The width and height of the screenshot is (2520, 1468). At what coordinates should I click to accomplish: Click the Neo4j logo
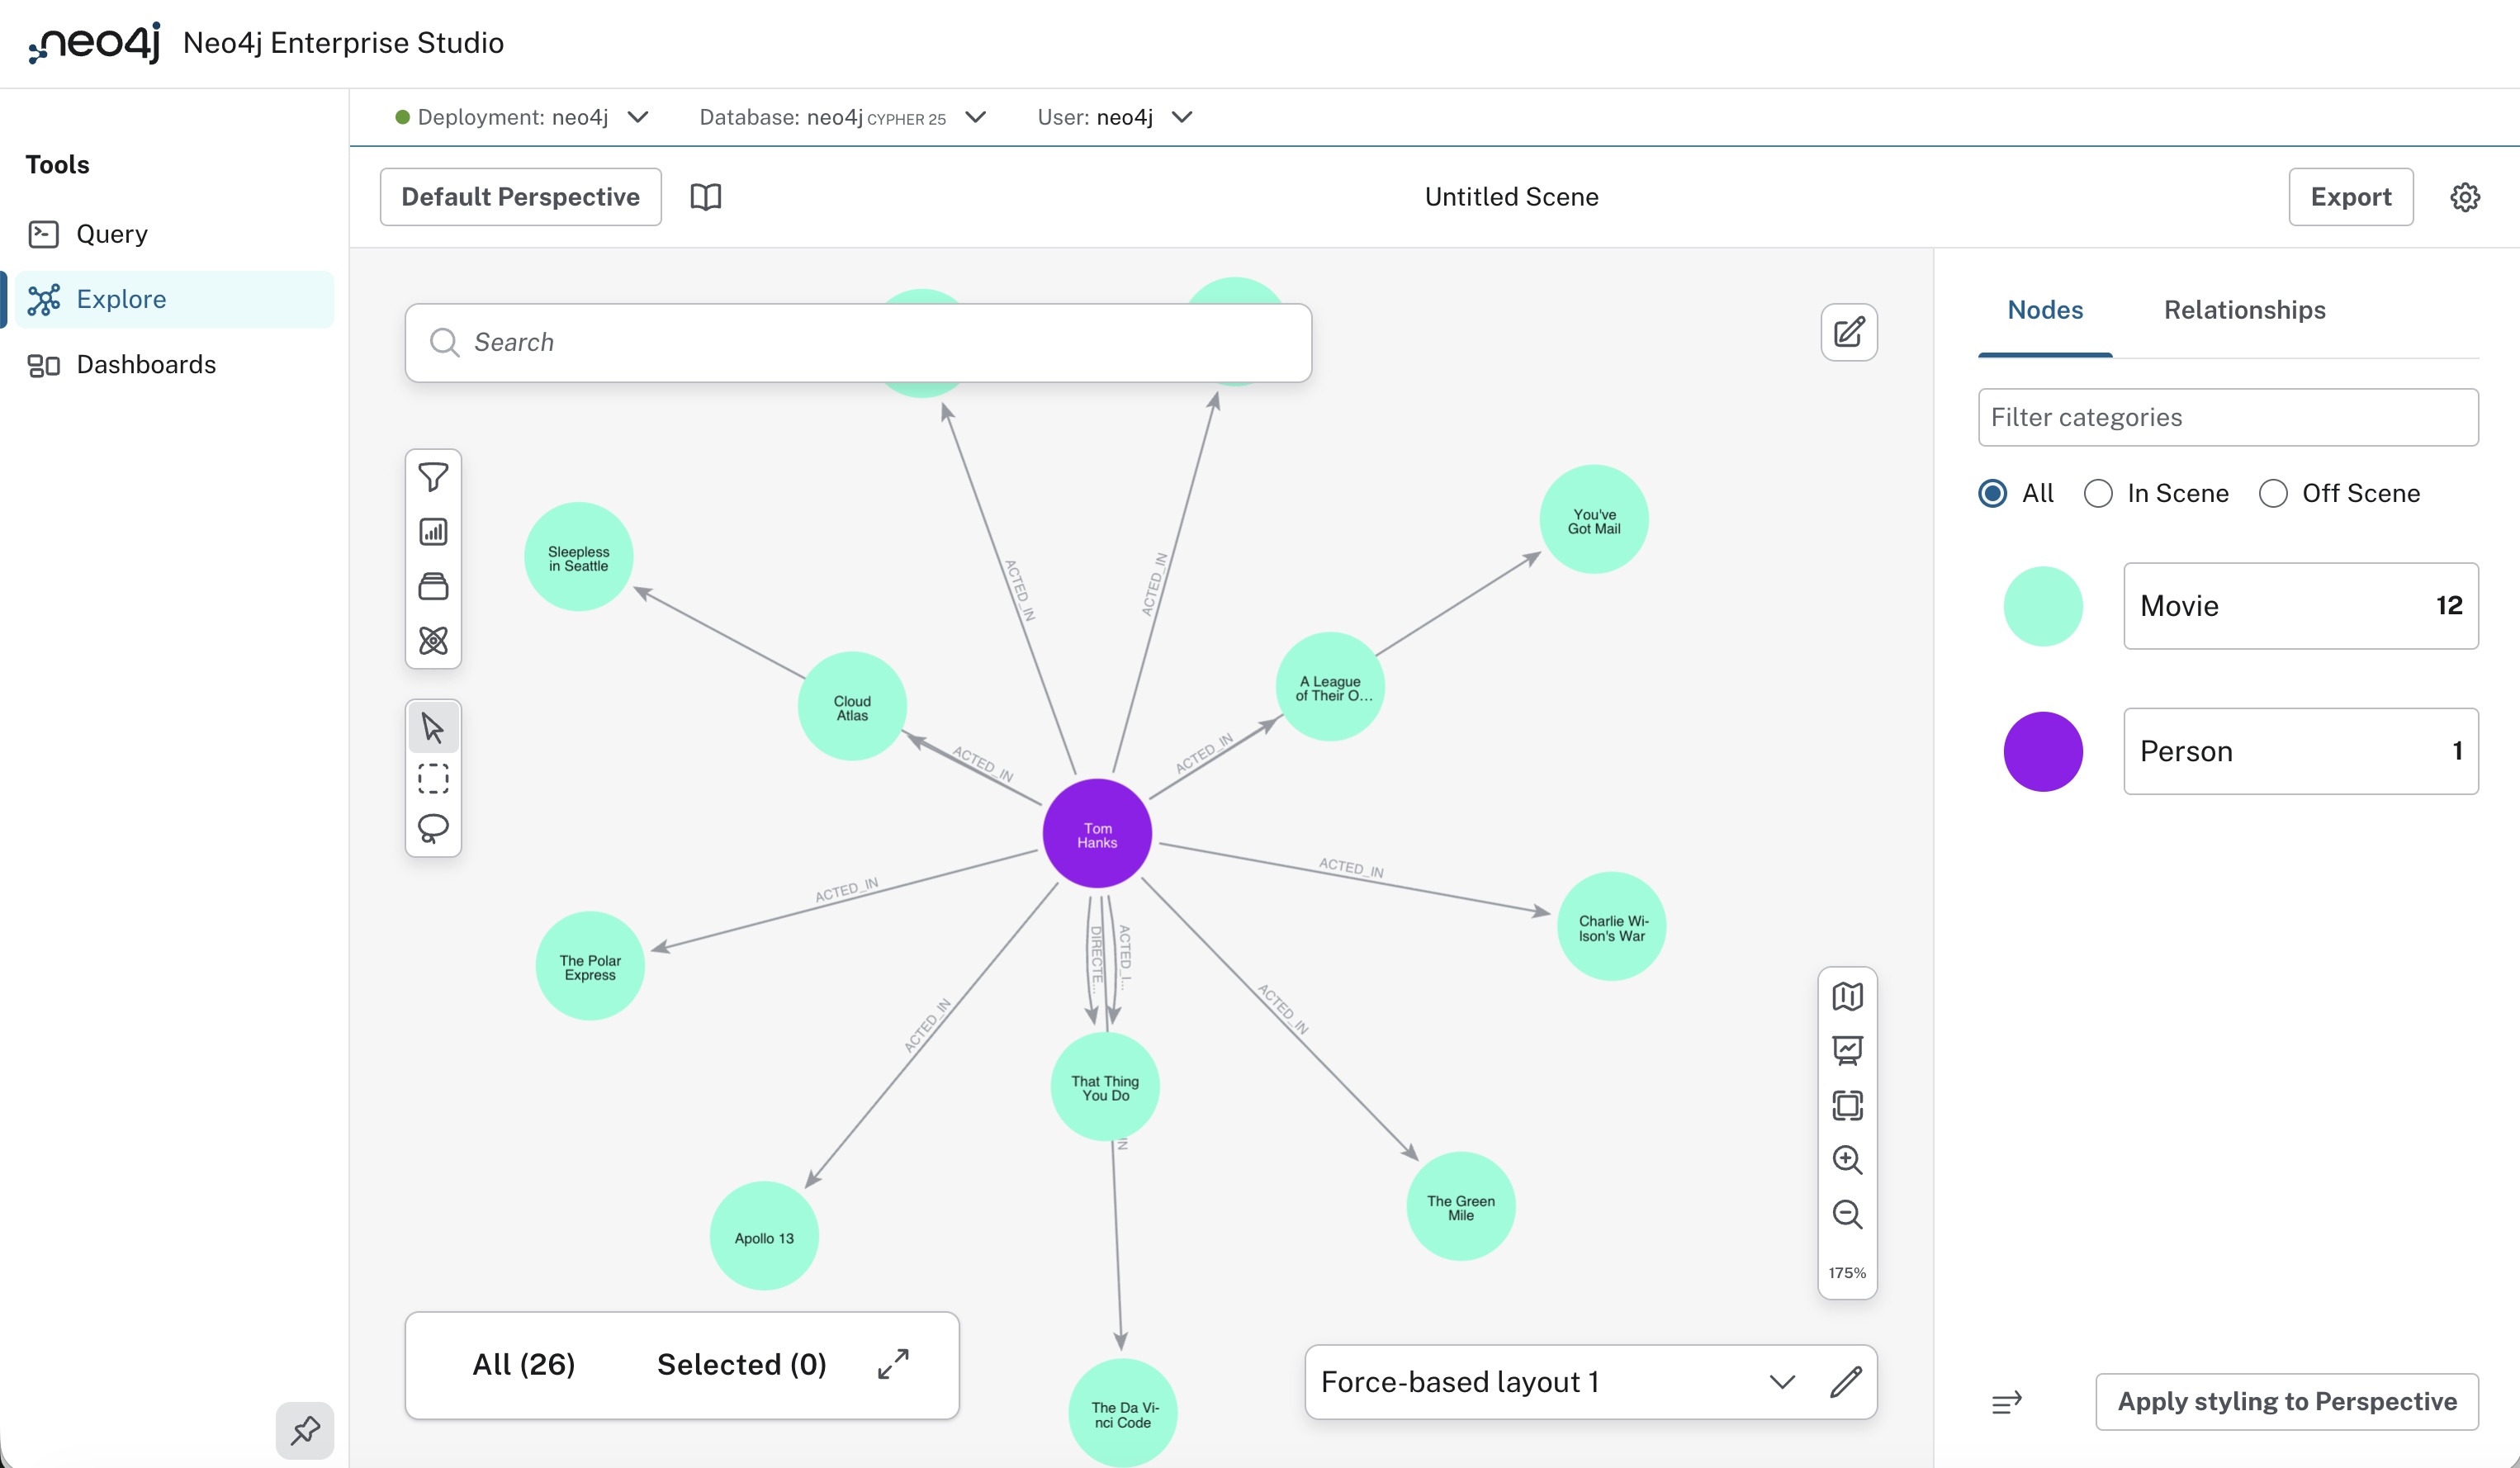[x=94, y=43]
